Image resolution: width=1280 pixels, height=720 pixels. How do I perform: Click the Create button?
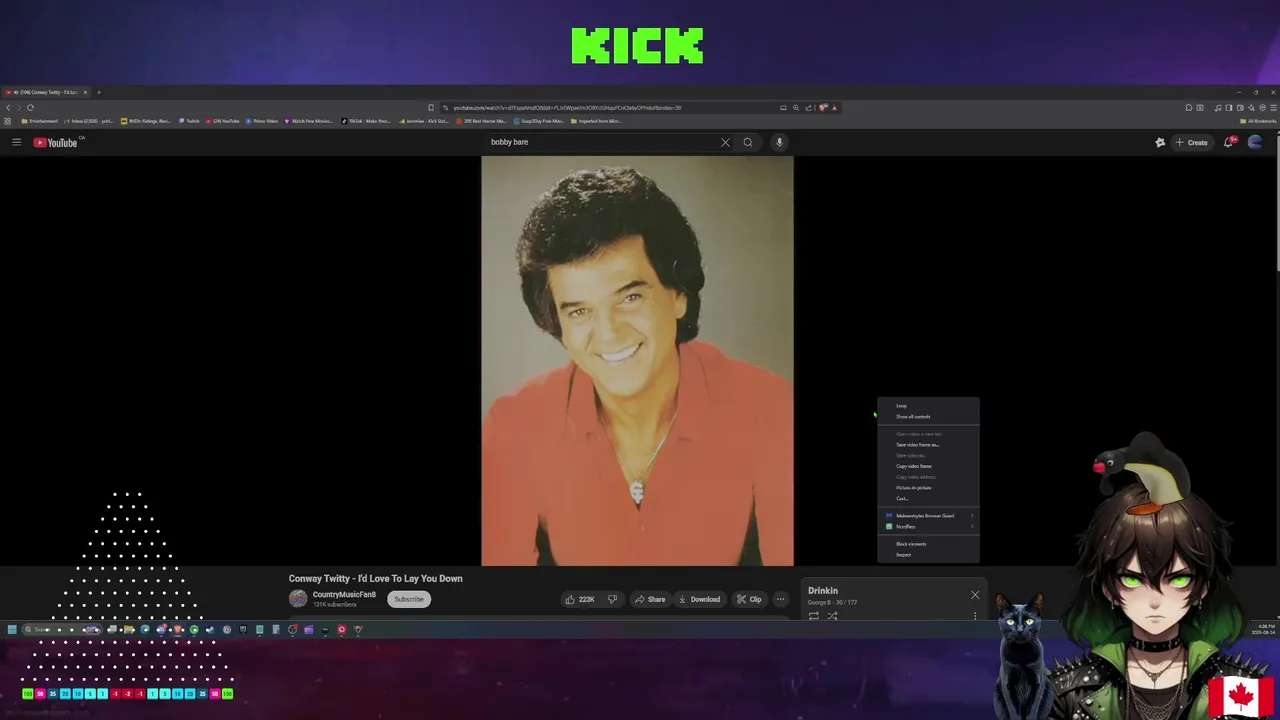pos(1191,142)
